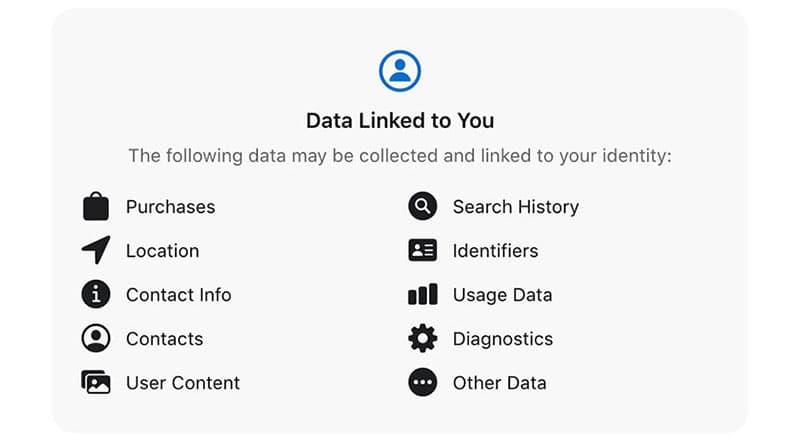
Task: Click the Data Linked to You heading
Action: pyautogui.click(x=400, y=121)
